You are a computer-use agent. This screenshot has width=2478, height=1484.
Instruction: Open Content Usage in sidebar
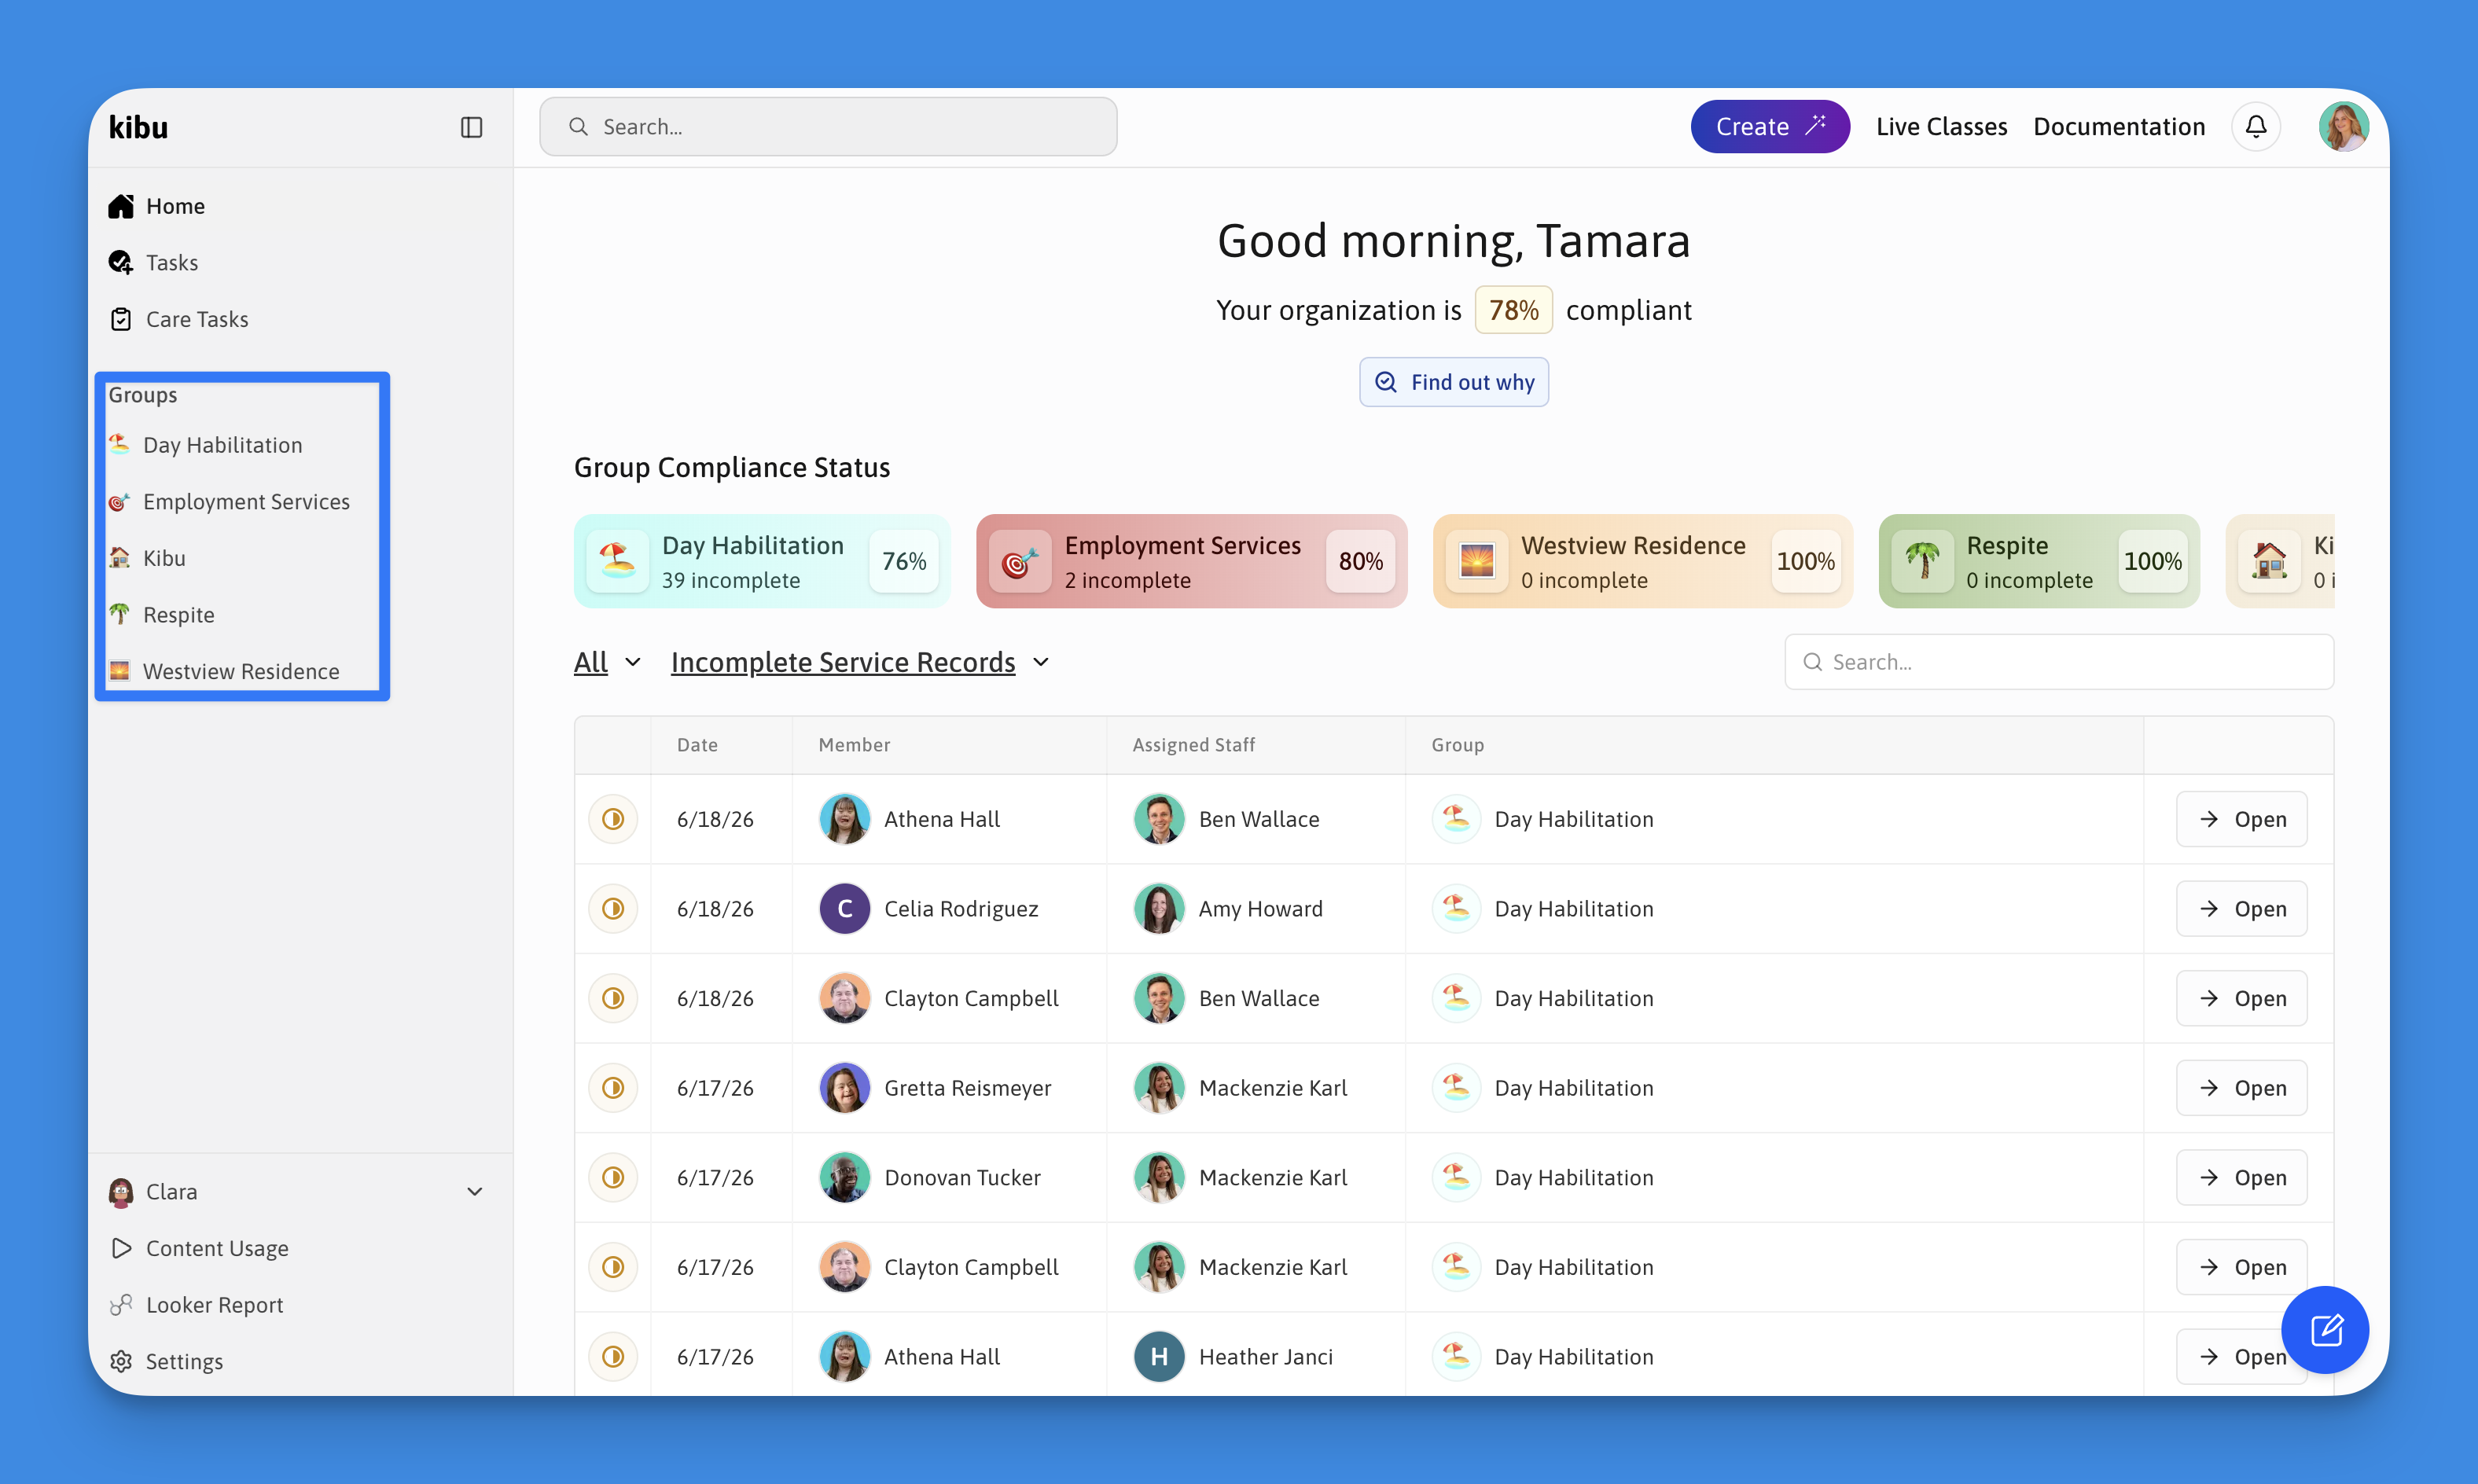[199, 1248]
